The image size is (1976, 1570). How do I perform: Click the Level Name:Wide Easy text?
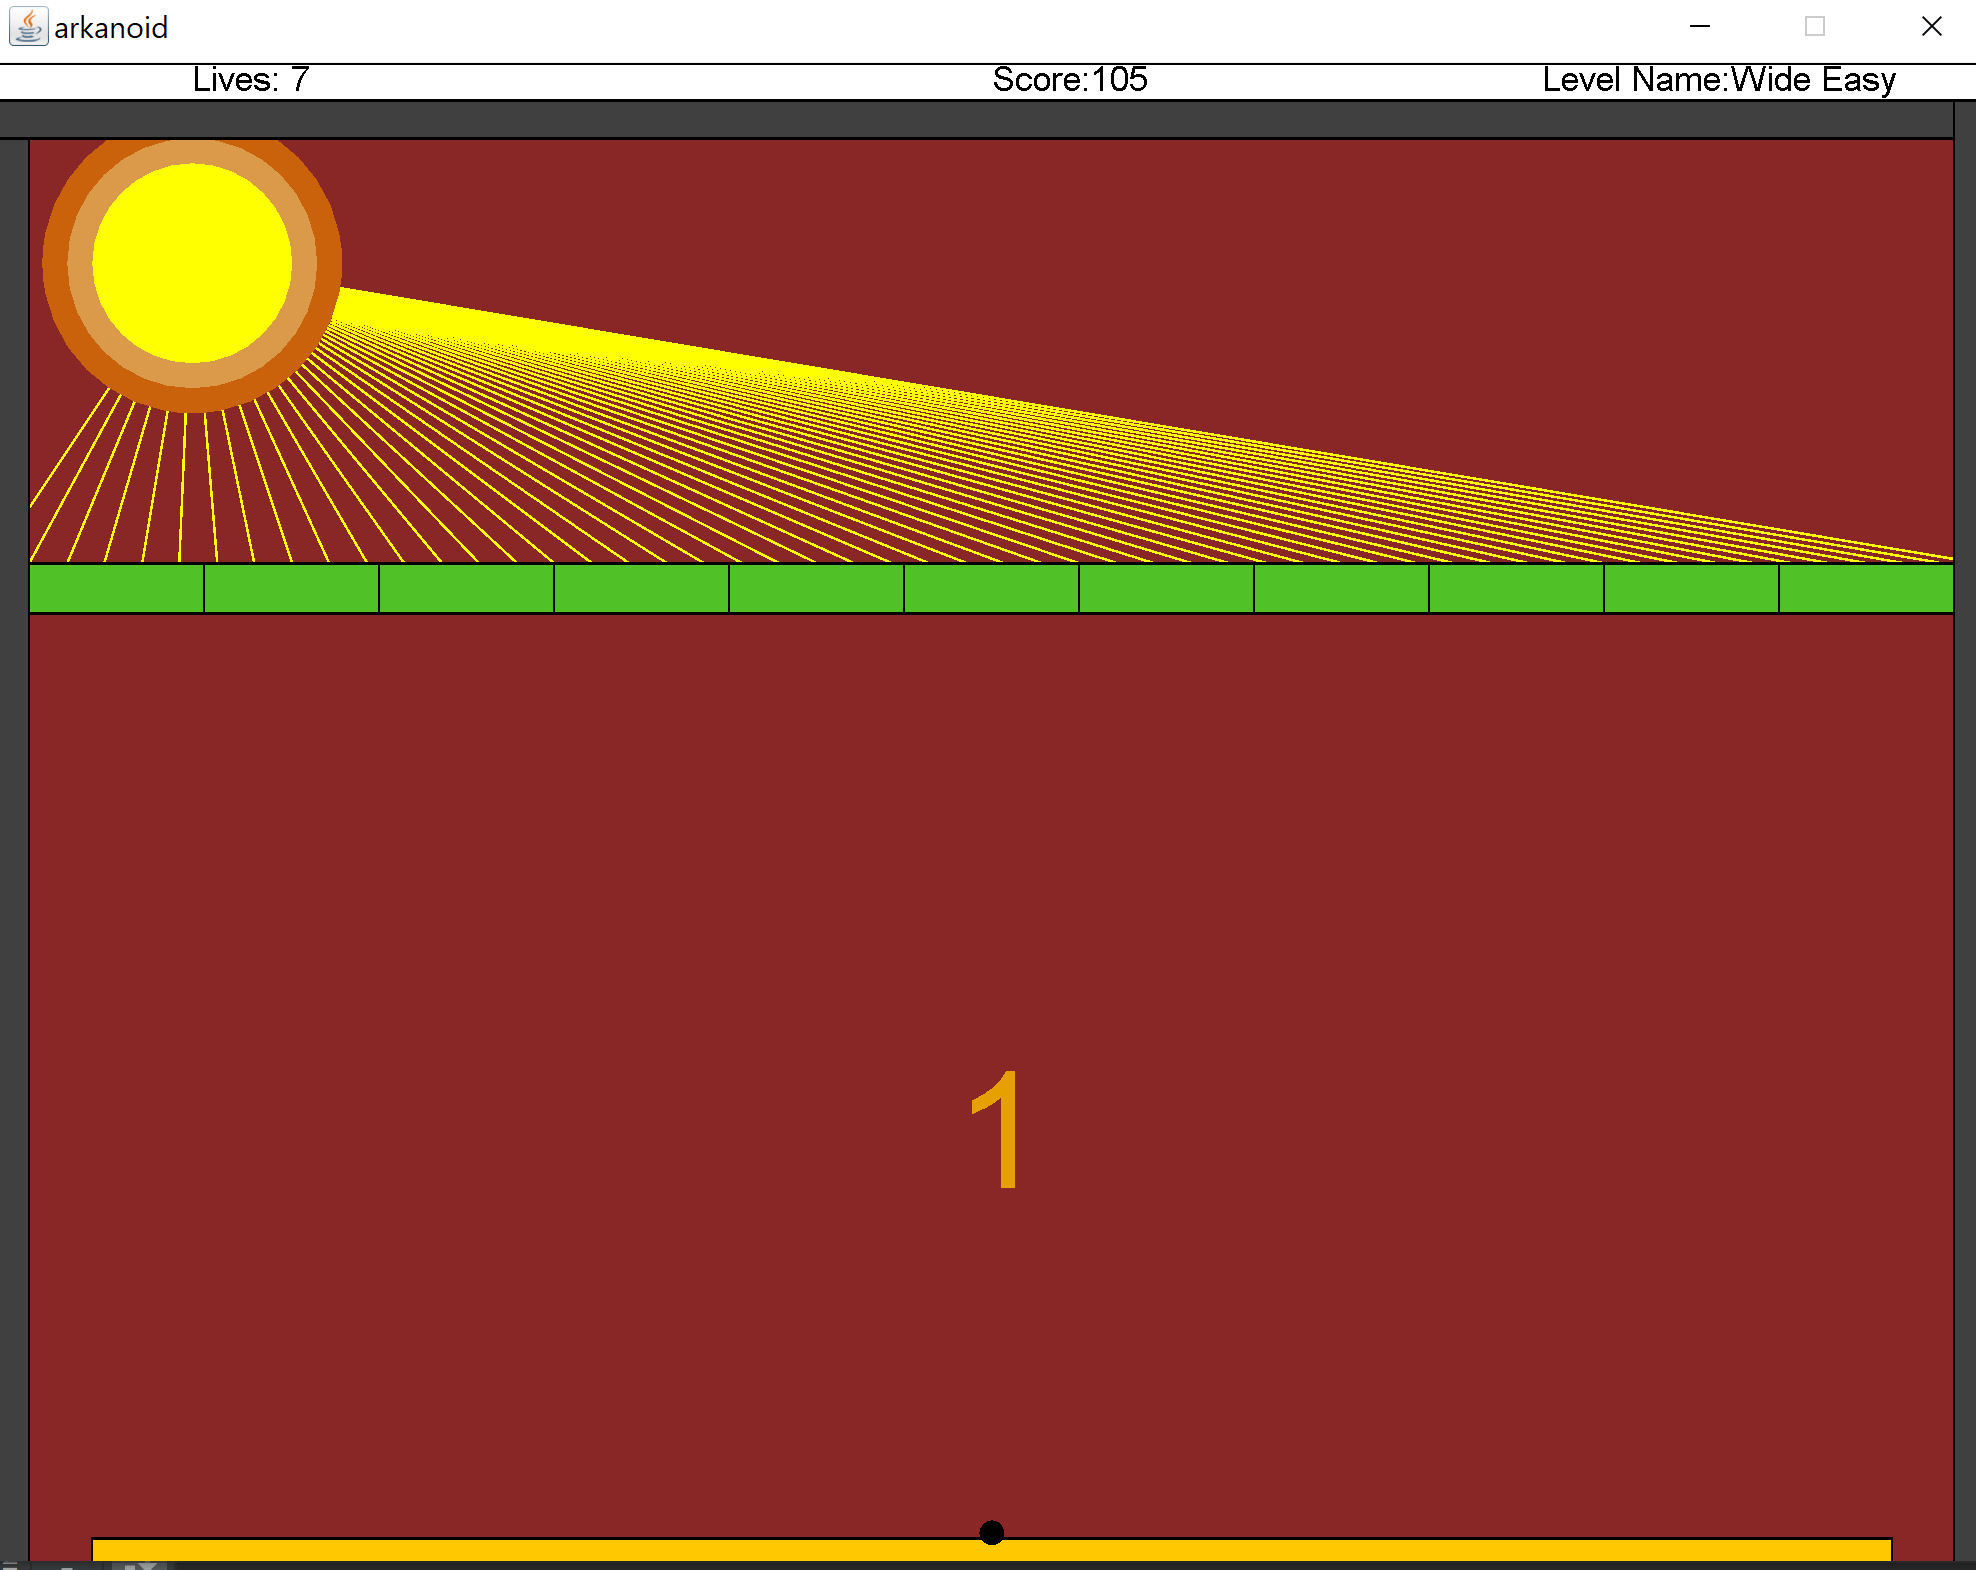pyautogui.click(x=1718, y=80)
